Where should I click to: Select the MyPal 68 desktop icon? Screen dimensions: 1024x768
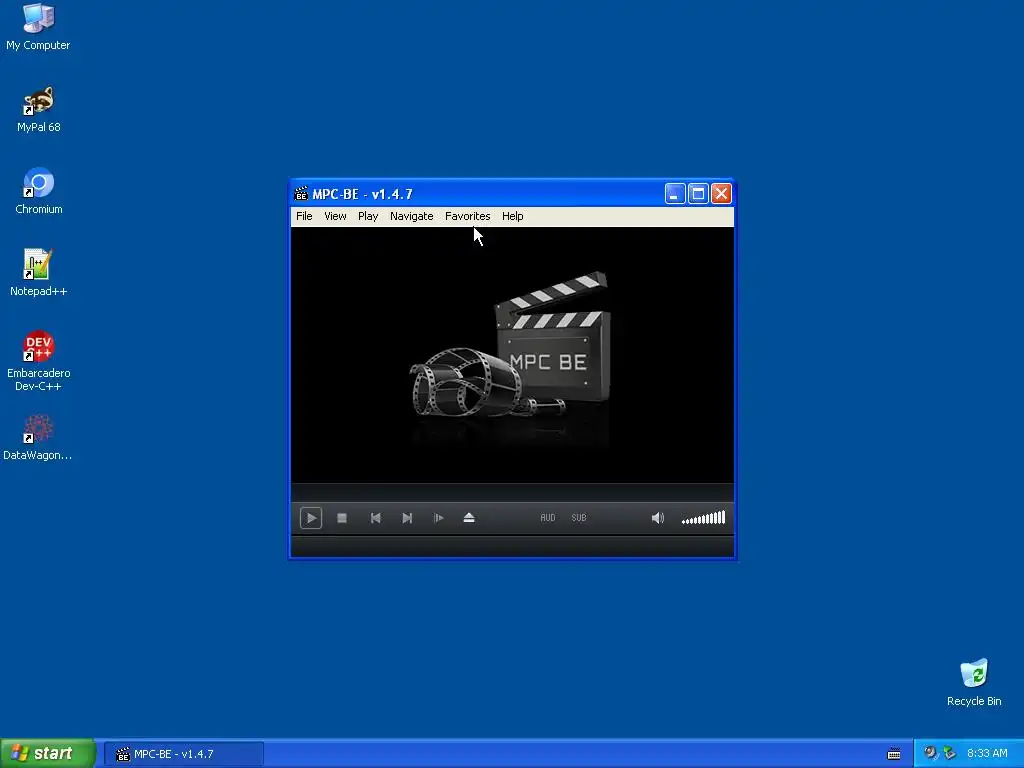pos(39,109)
